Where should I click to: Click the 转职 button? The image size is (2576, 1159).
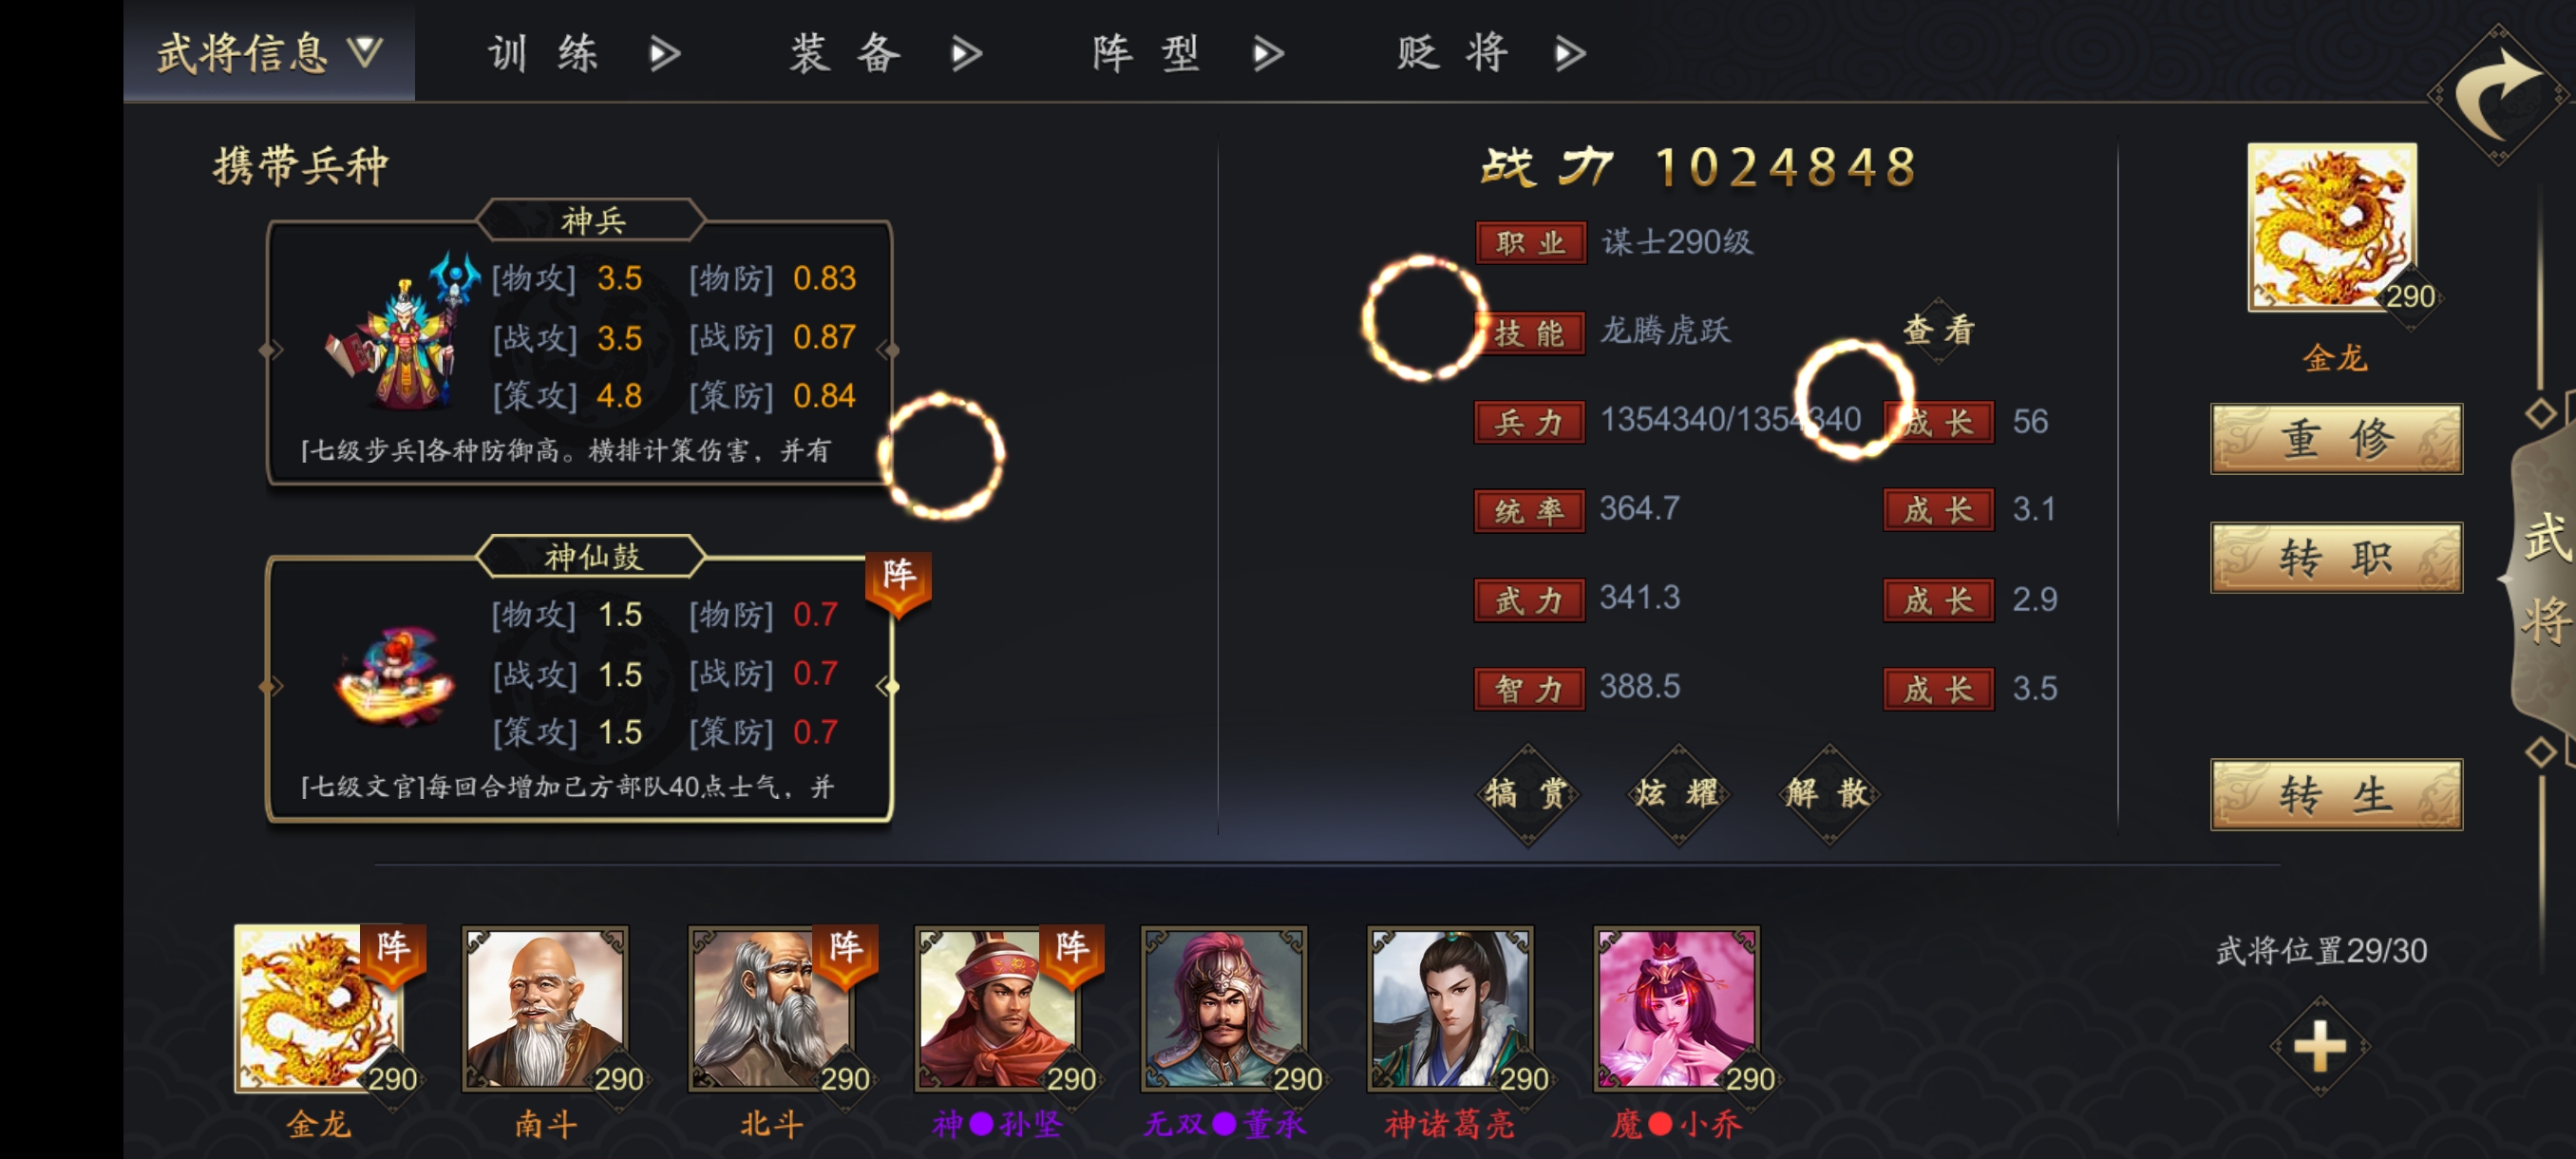2336,557
